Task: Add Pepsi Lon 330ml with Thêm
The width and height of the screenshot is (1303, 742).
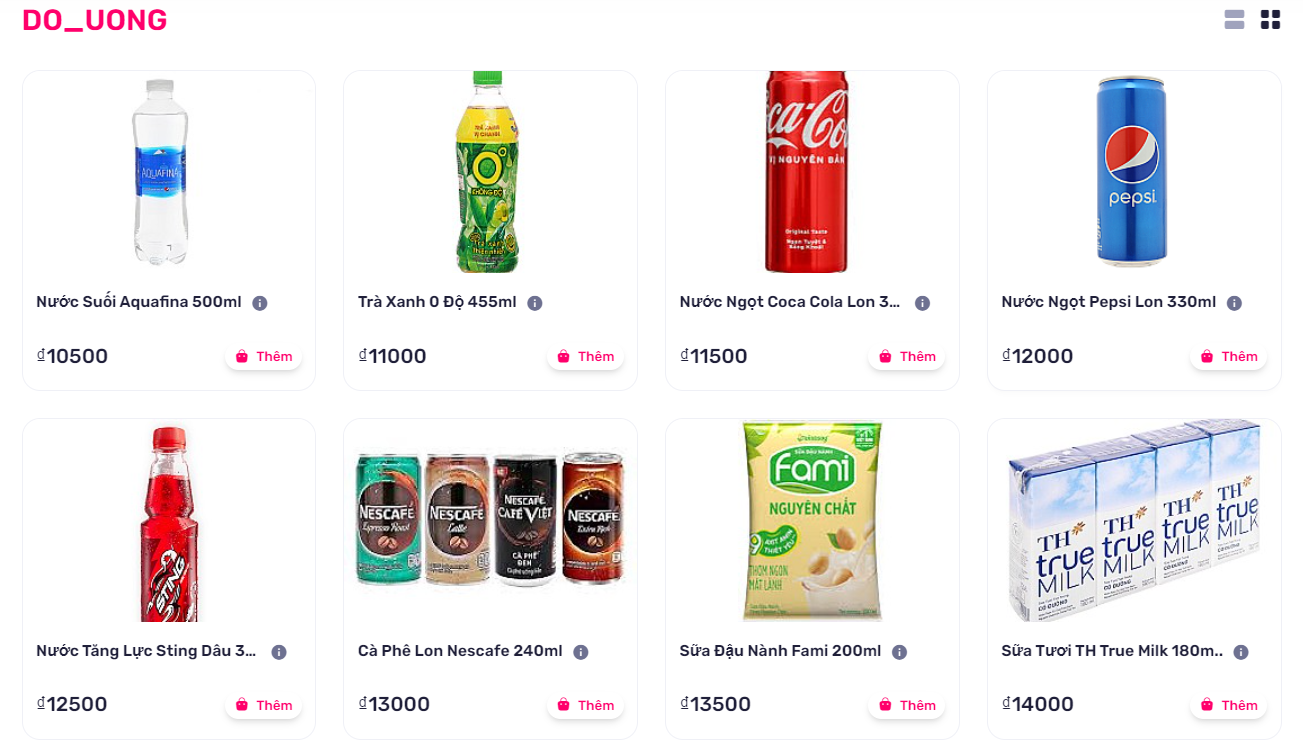Action: coord(1229,357)
